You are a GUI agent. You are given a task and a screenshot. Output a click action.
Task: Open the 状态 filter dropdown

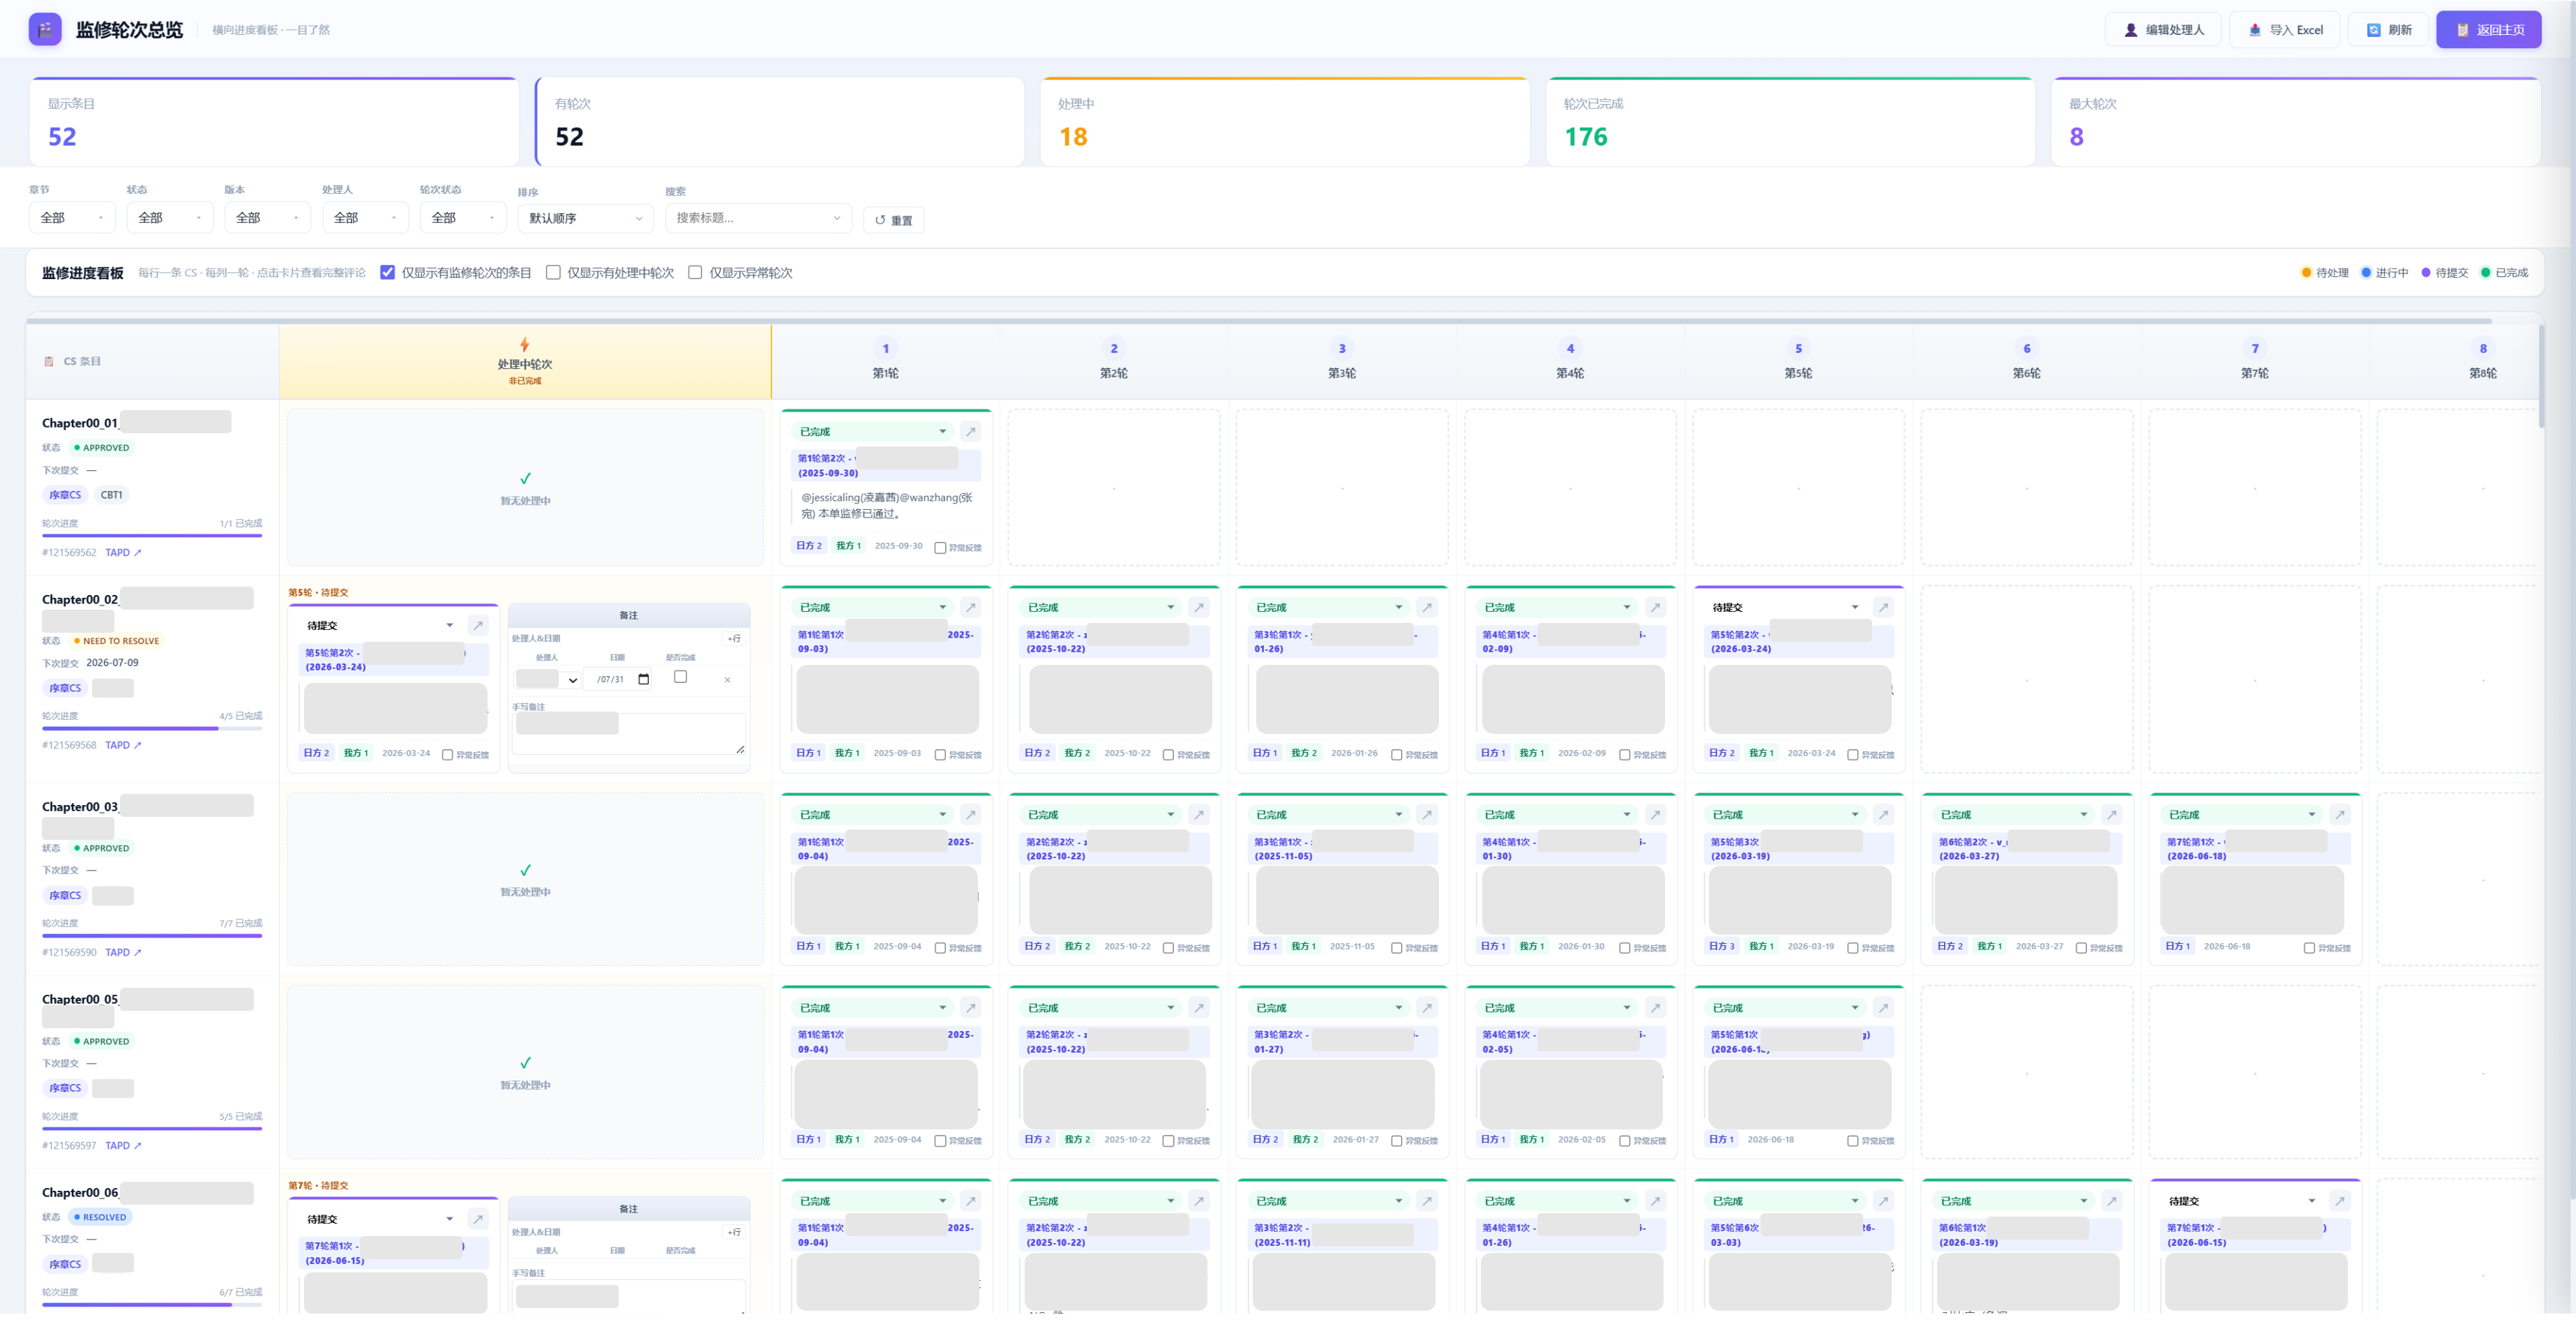click(169, 217)
